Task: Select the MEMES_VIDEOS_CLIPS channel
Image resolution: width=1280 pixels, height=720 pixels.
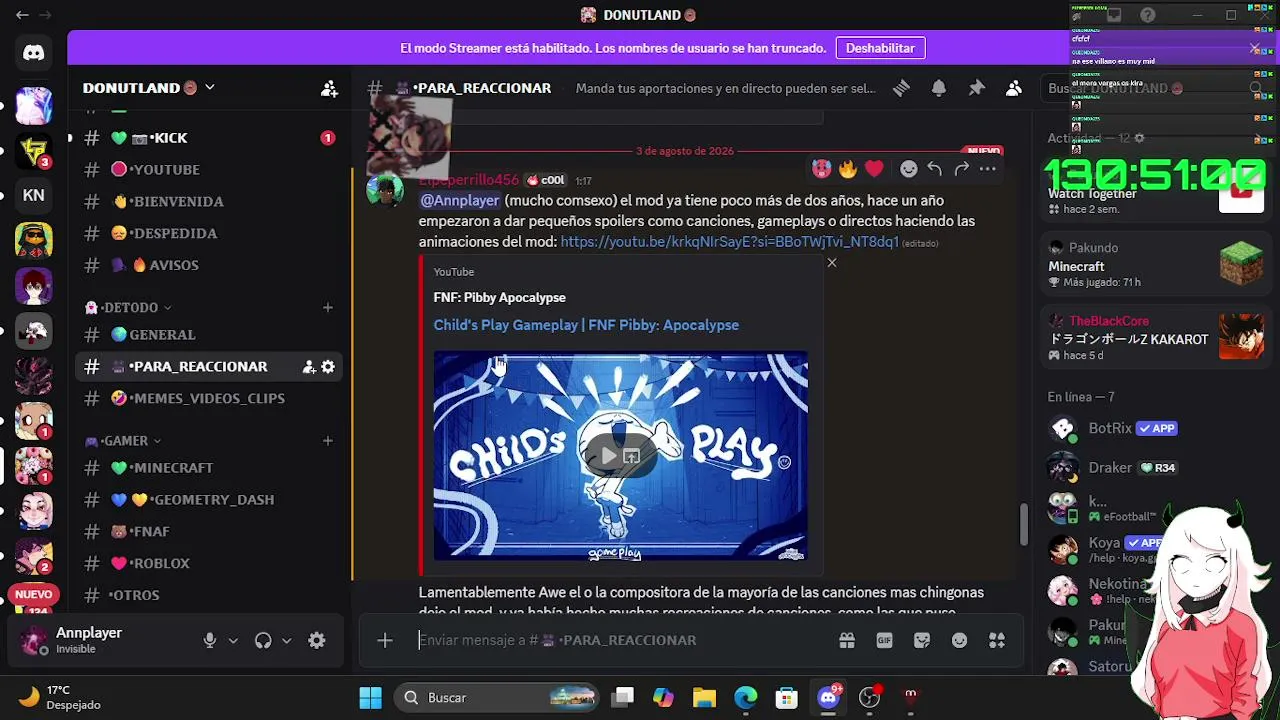Action: 208,399
